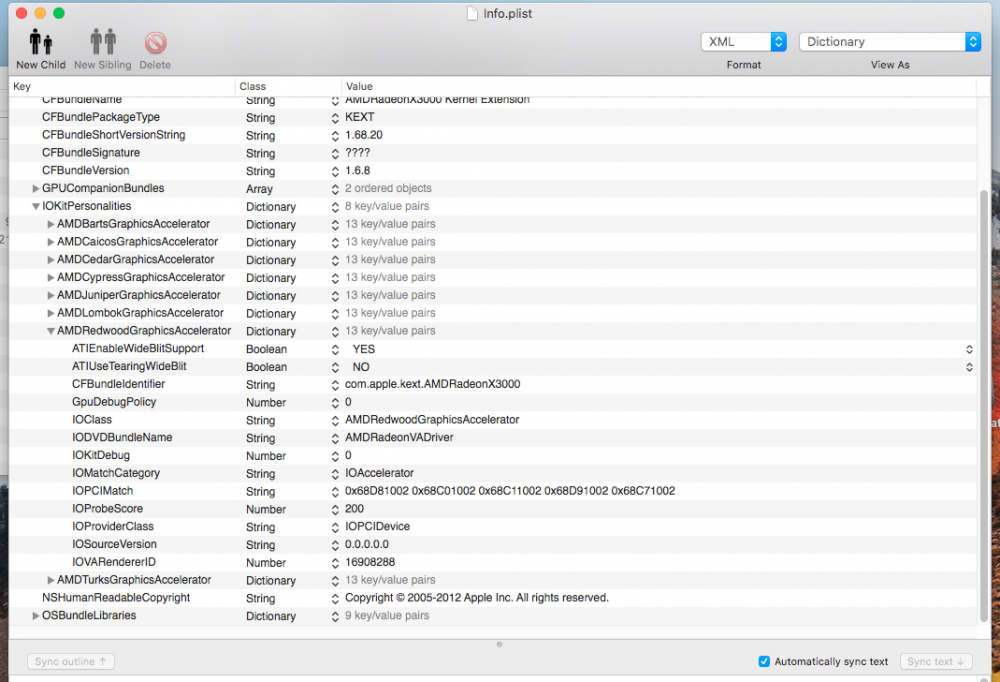Expand the OSBundleLibraries dictionary

(36, 616)
